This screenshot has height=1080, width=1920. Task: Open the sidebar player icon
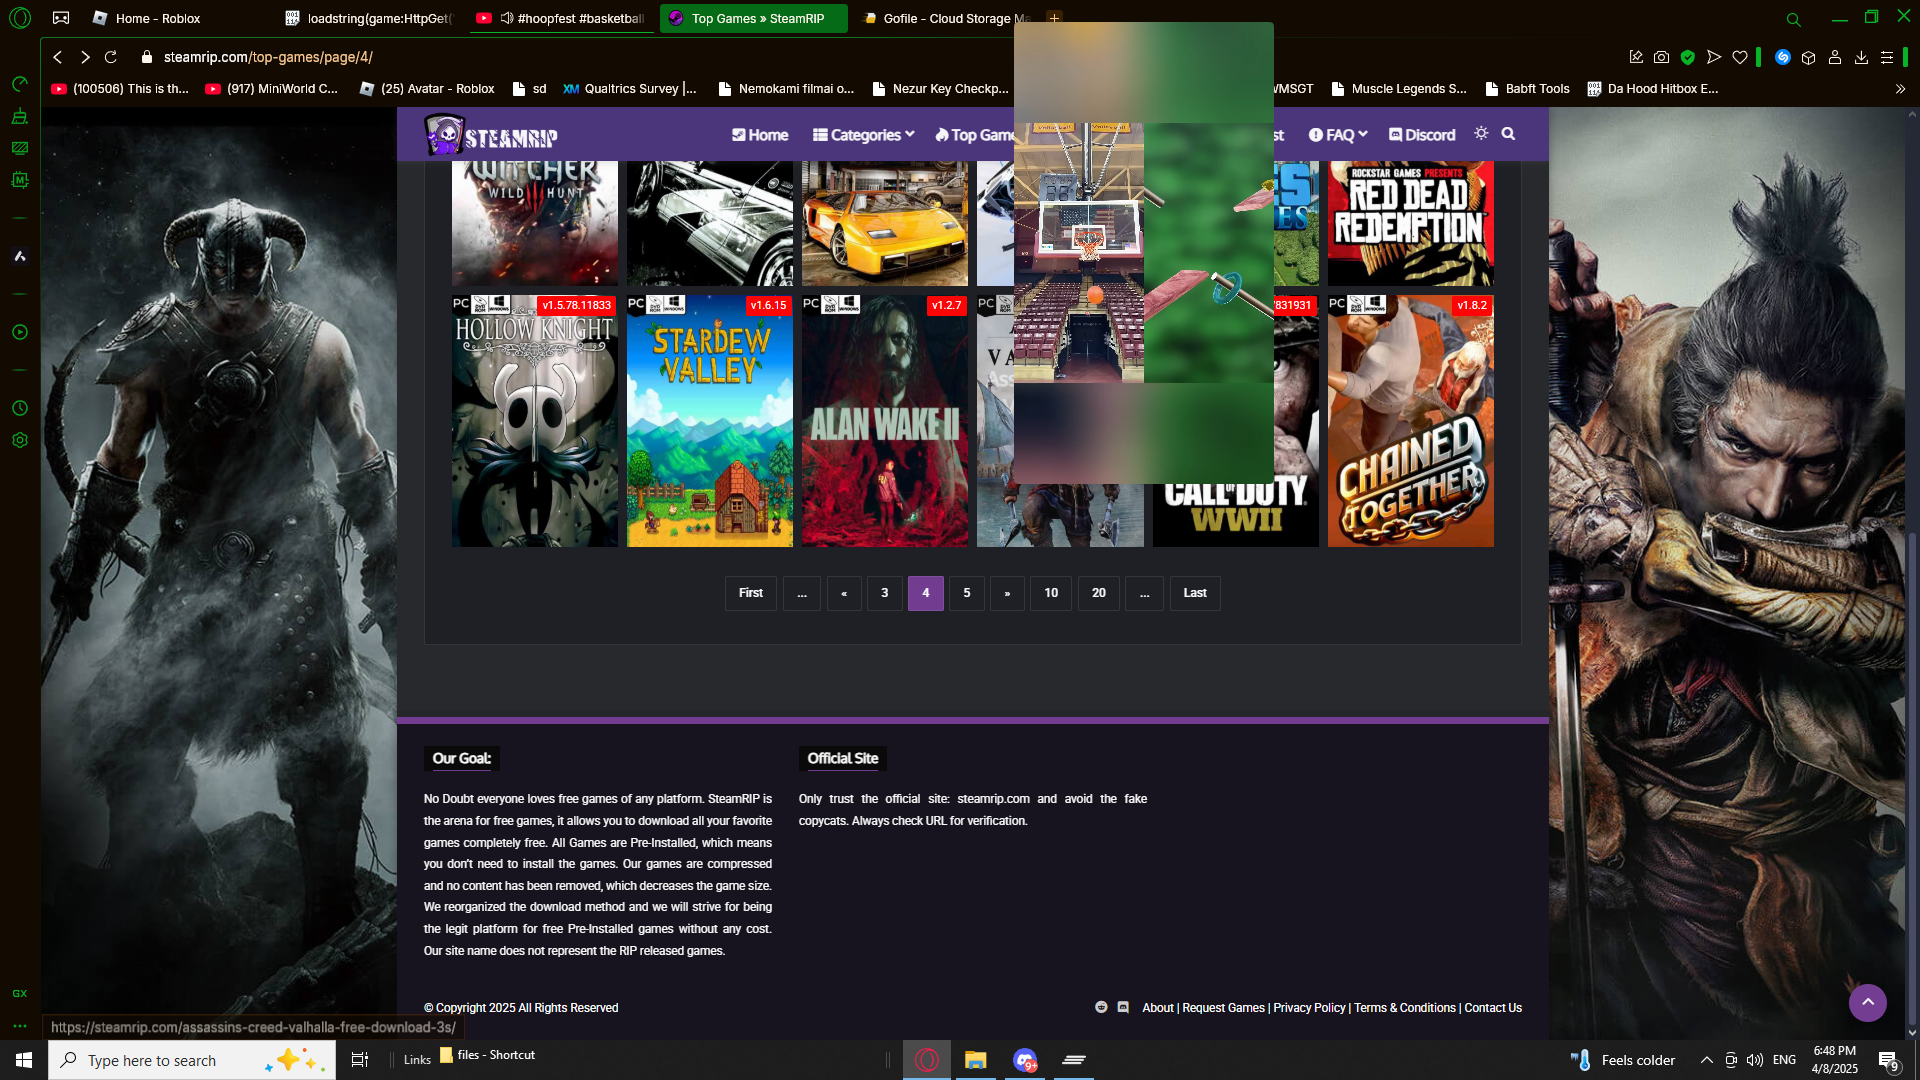pyautogui.click(x=19, y=332)
